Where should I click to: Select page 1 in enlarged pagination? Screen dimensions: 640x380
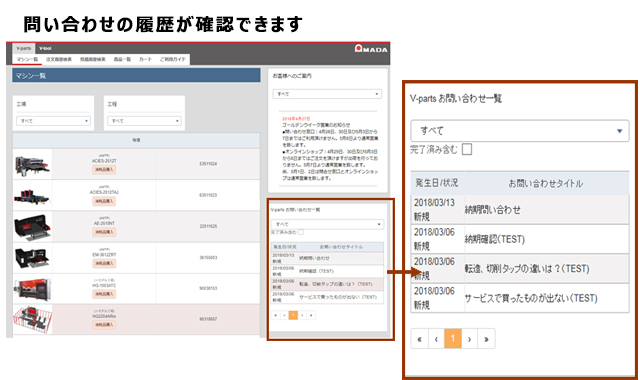453,339
